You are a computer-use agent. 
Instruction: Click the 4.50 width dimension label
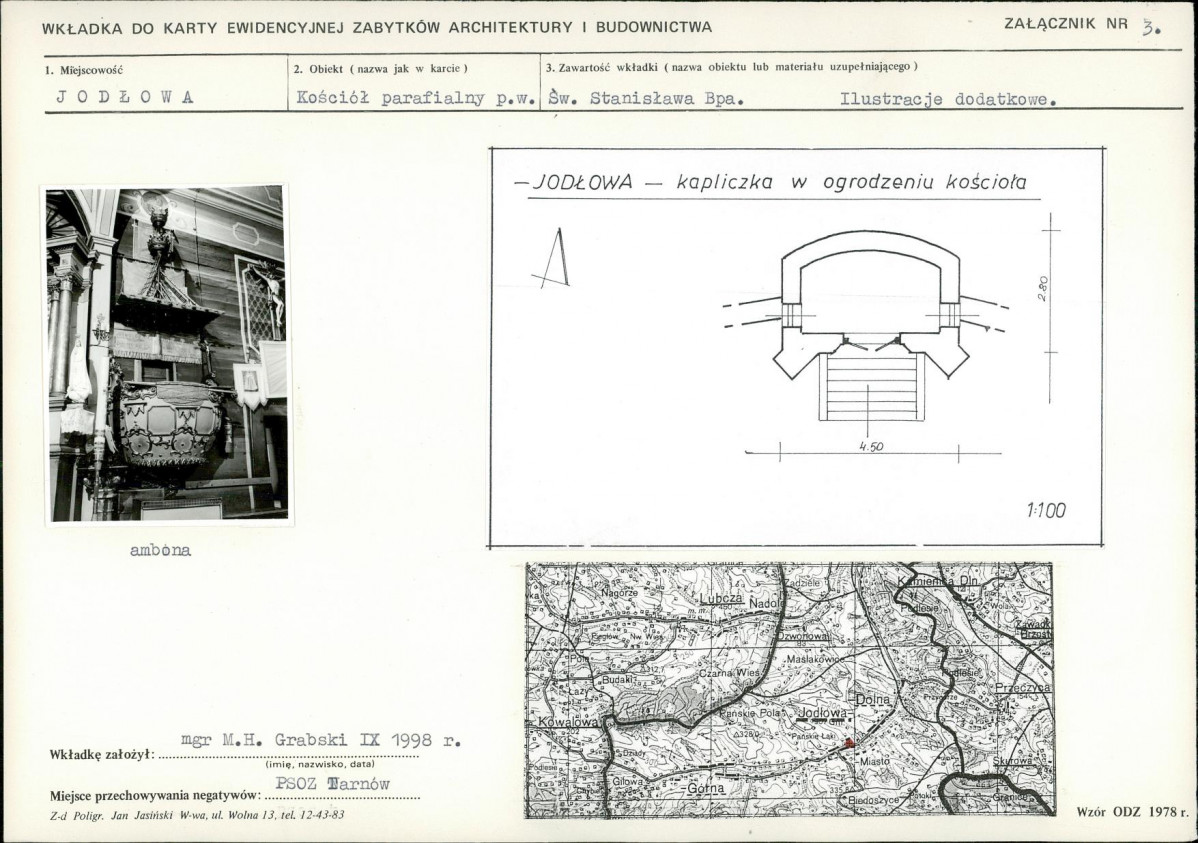(870, 446)
